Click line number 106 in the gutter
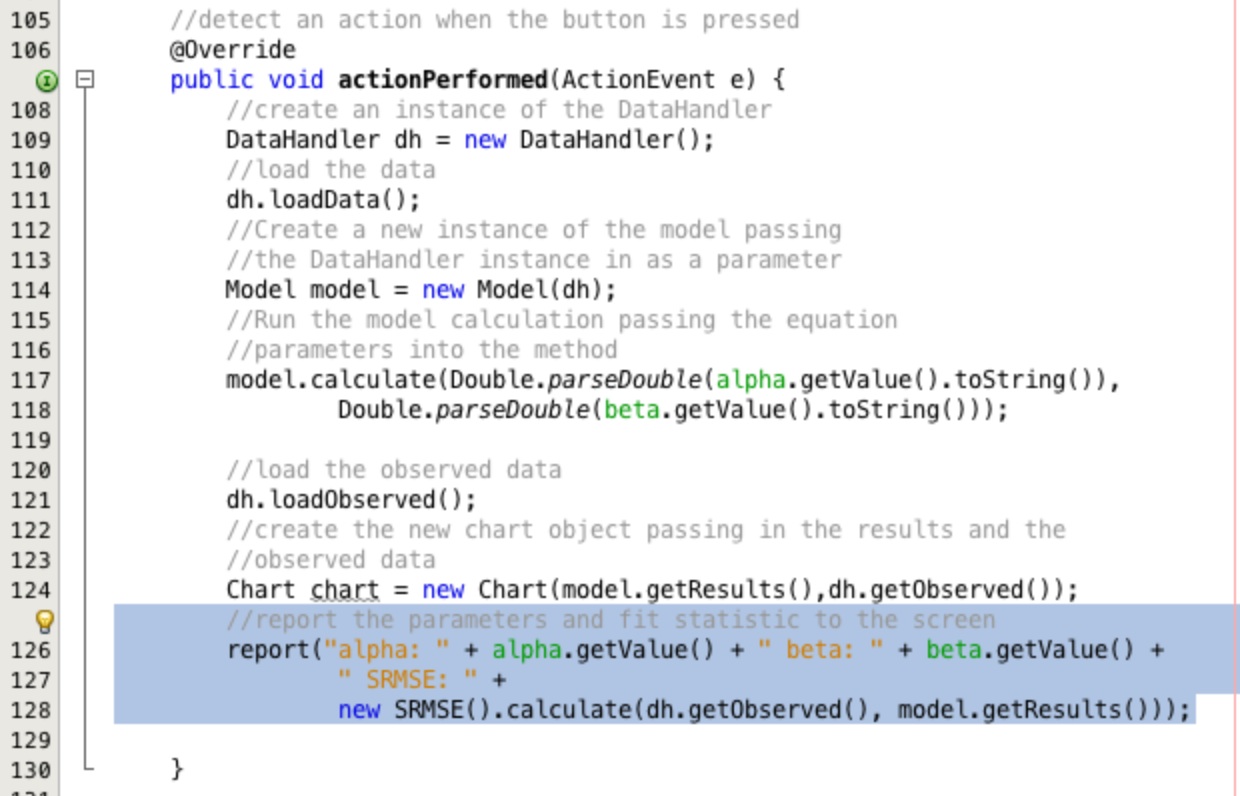The image size is (1240, 796). [30, 50]
